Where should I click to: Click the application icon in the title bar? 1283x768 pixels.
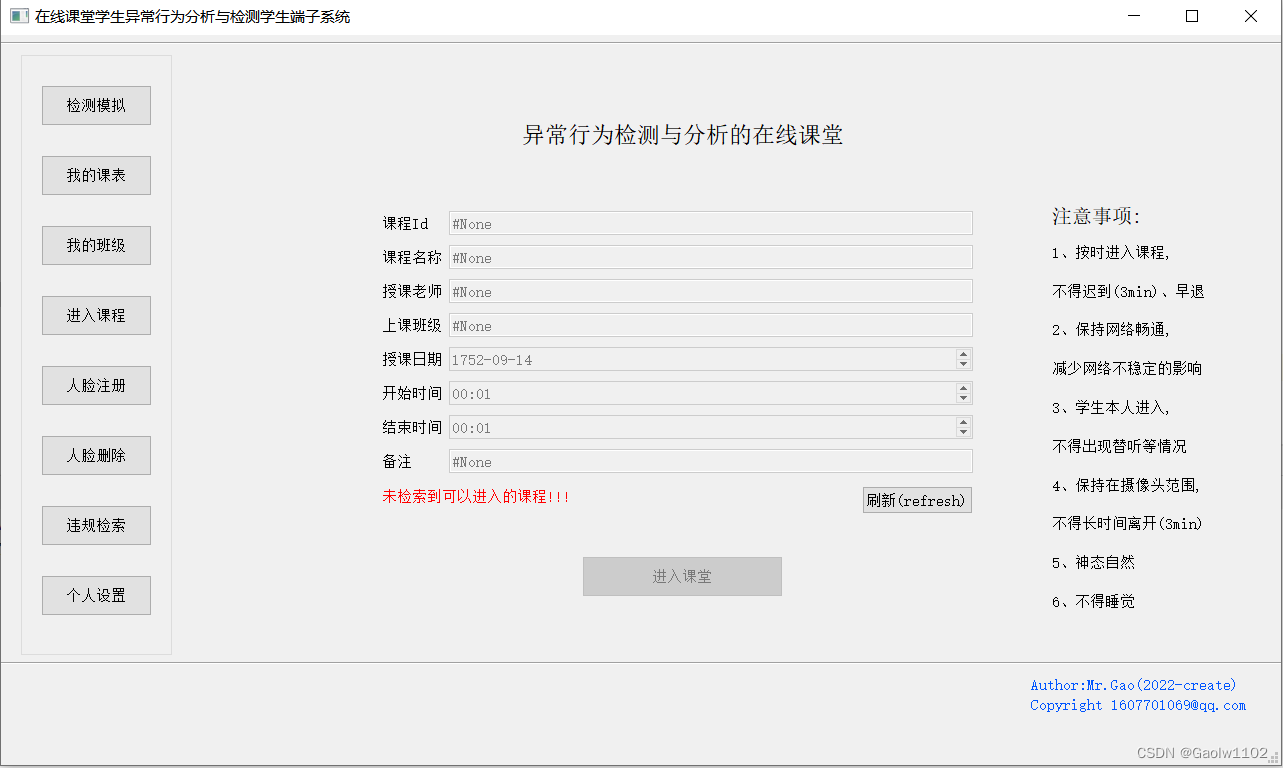click(19, 16)
